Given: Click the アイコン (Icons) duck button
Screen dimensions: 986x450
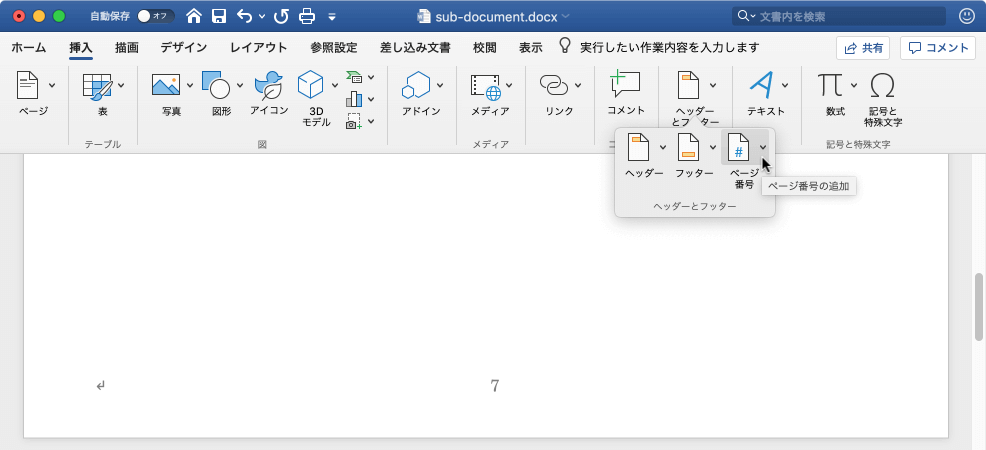Looking at the screenshot, I should 268,86.
